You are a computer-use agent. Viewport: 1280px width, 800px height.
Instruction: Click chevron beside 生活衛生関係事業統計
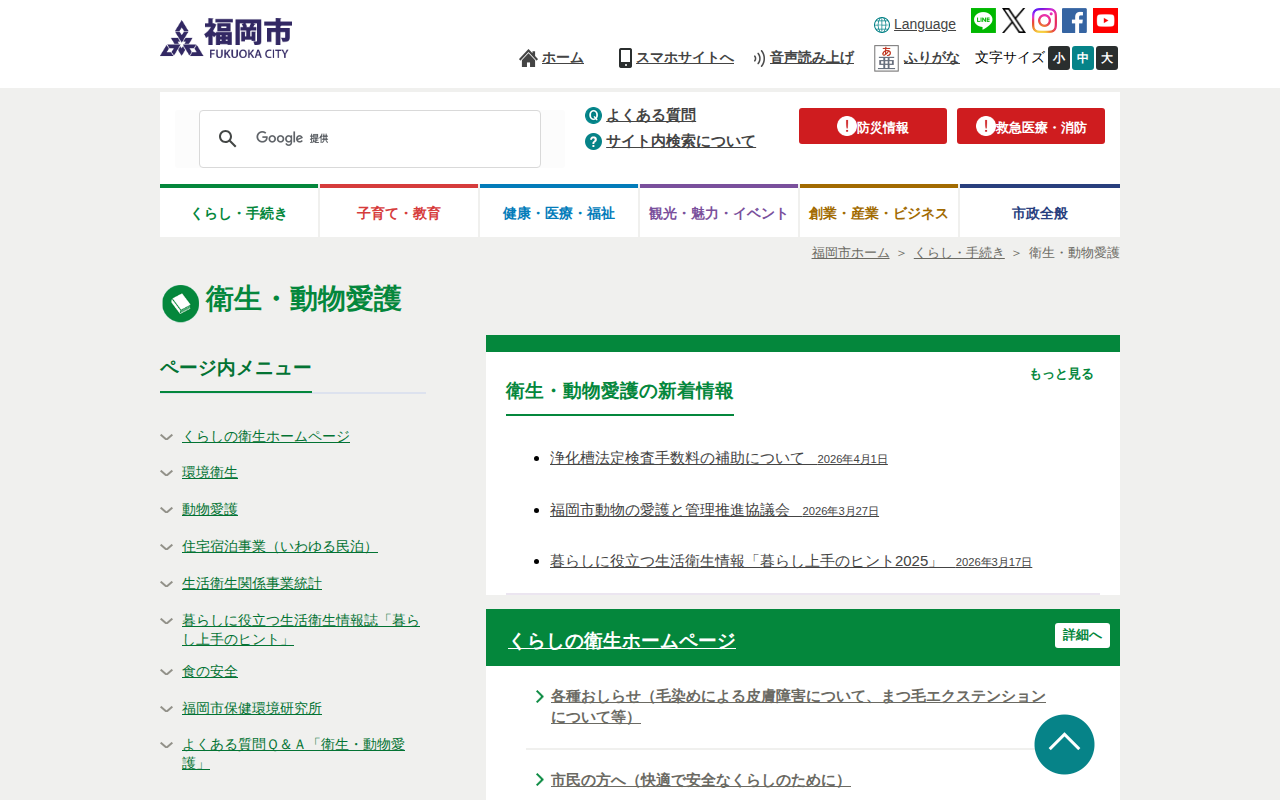pos(167,584)
